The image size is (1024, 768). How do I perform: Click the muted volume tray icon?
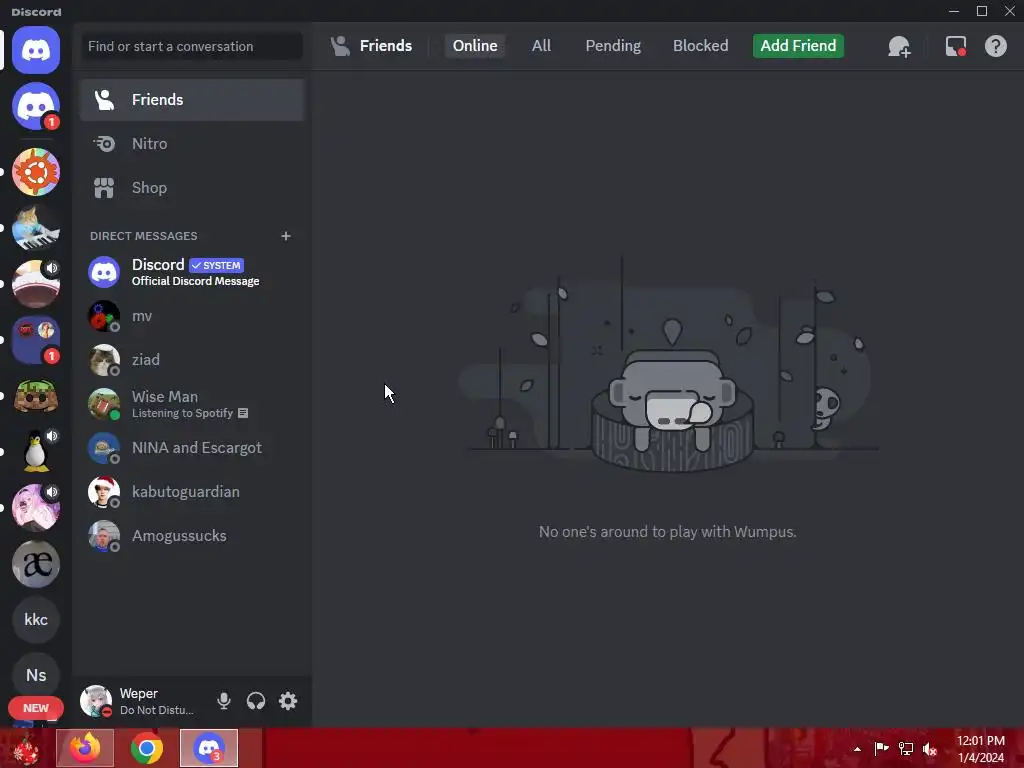[930, 748]
